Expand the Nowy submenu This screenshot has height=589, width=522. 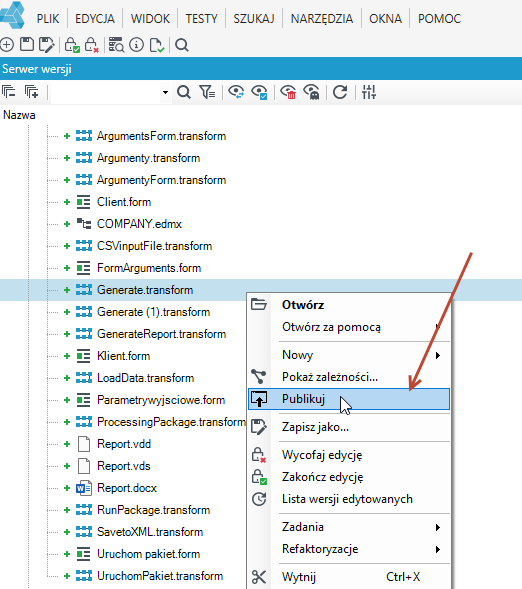tap(349, 355)
